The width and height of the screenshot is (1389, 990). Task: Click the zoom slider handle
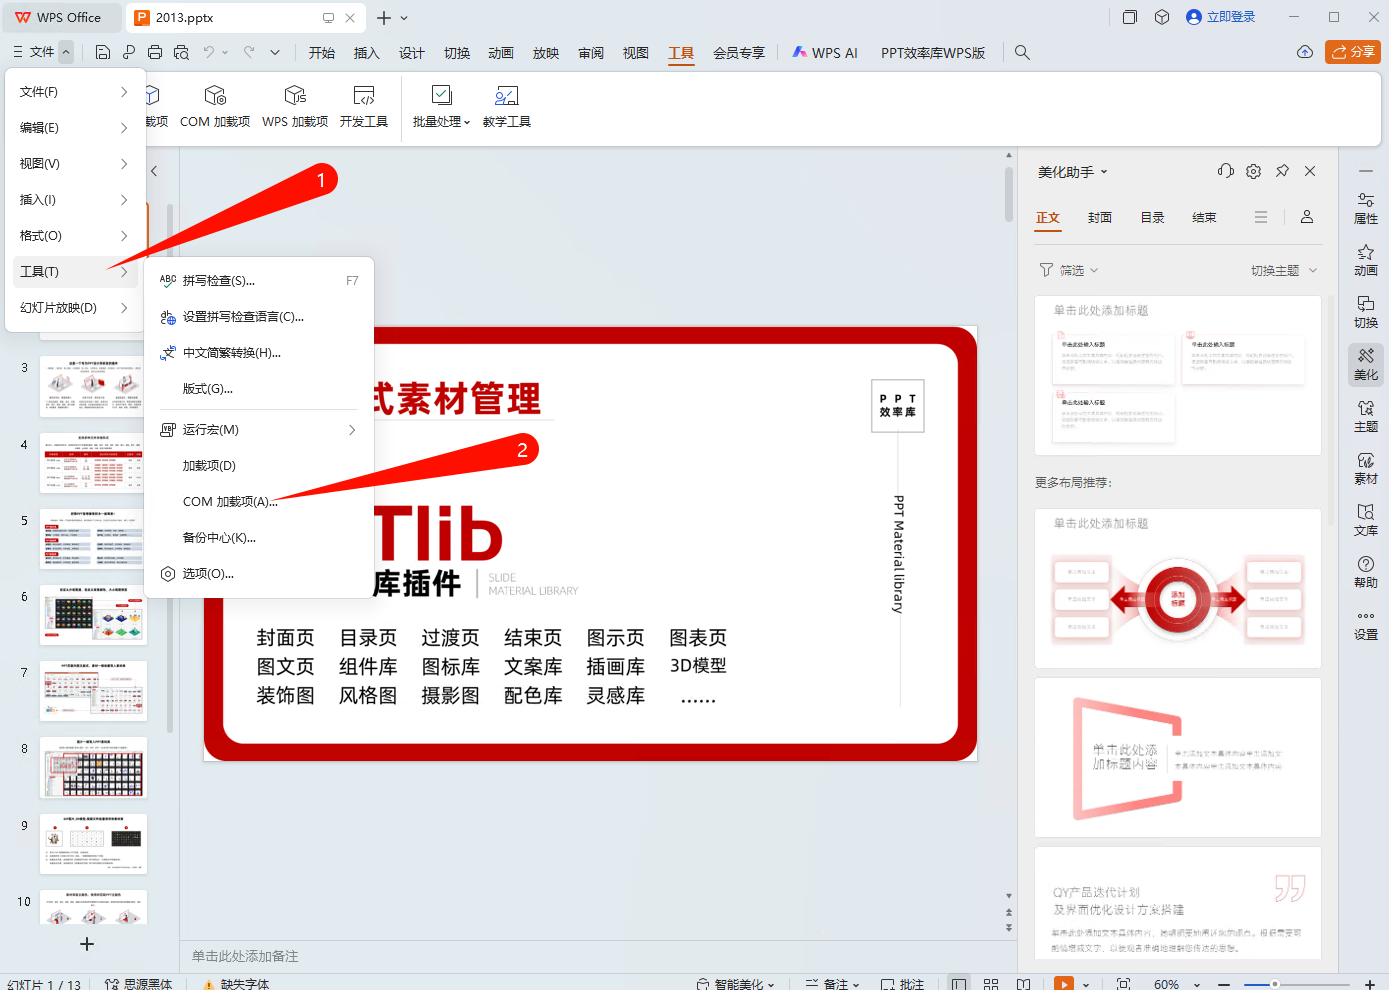pos(1275,984)
